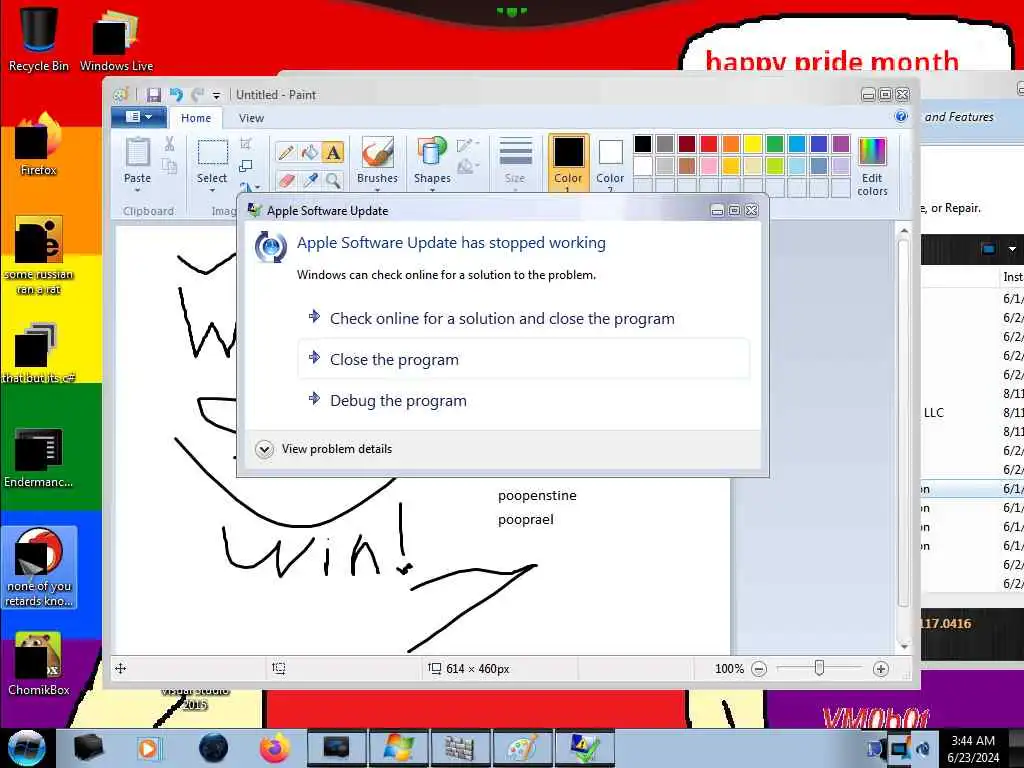The width and height of the screenshot is (1024, 768).
Task: Click the Windows Start orb
Action: point(26,748)
